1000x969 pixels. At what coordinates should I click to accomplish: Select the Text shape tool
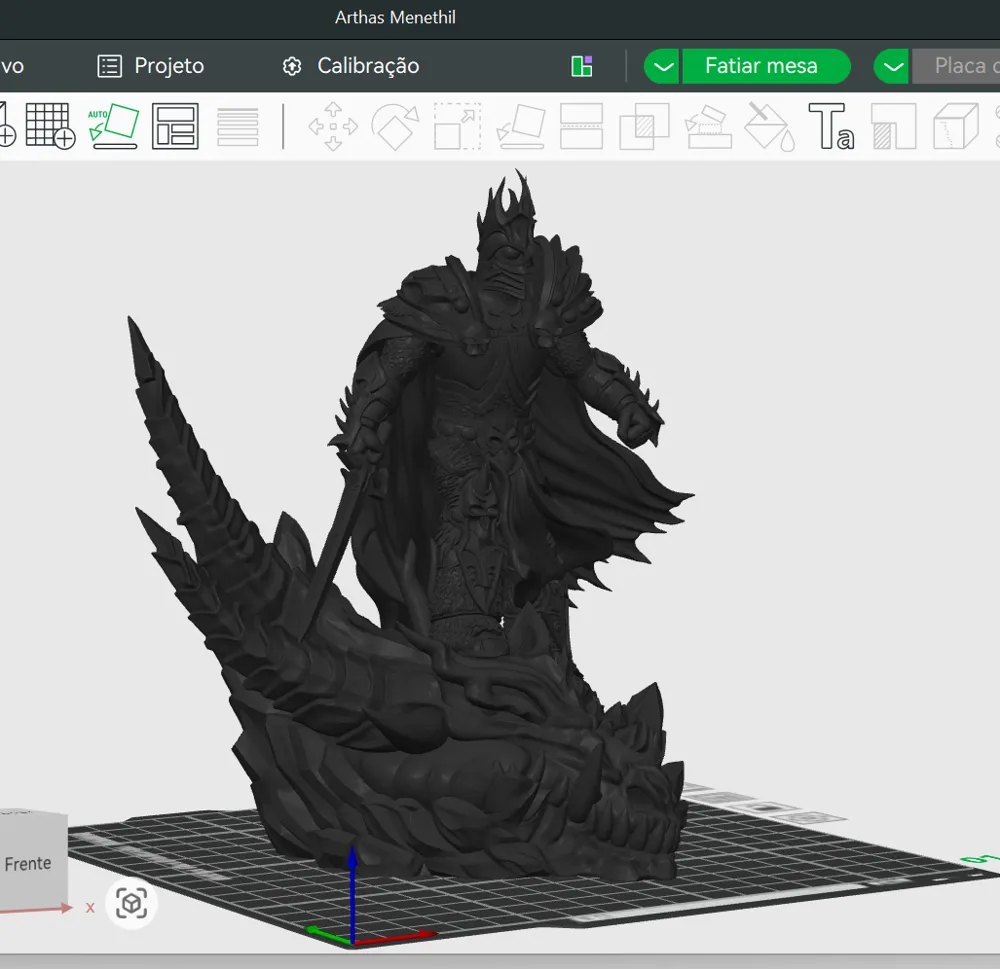(x=832, y=126)
